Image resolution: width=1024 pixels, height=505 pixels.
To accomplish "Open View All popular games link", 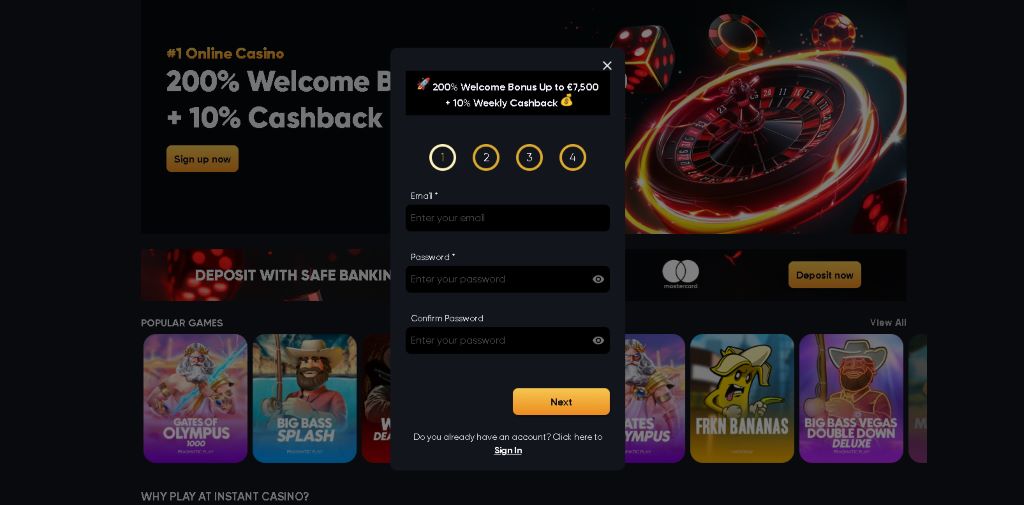I will [x=888, y=323].
